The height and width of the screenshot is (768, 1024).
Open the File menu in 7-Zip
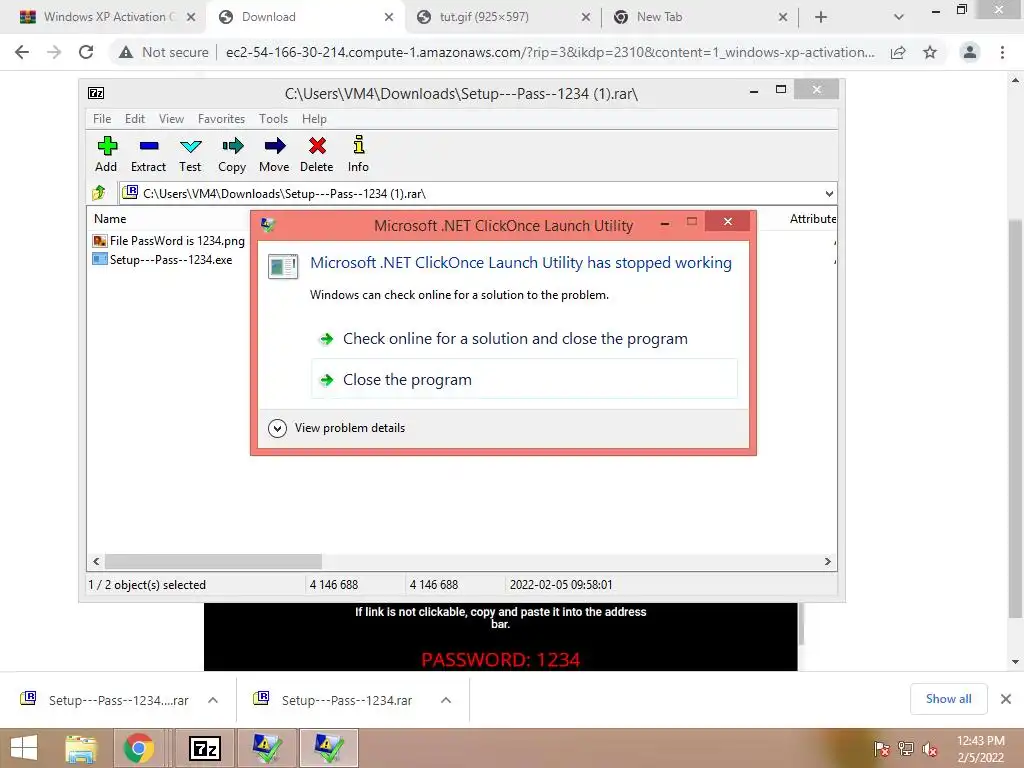(102, 119)
